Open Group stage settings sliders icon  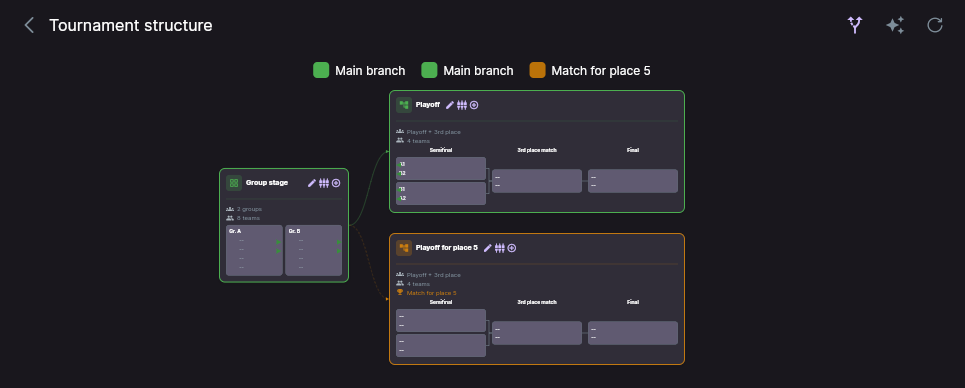pos(324,183)
